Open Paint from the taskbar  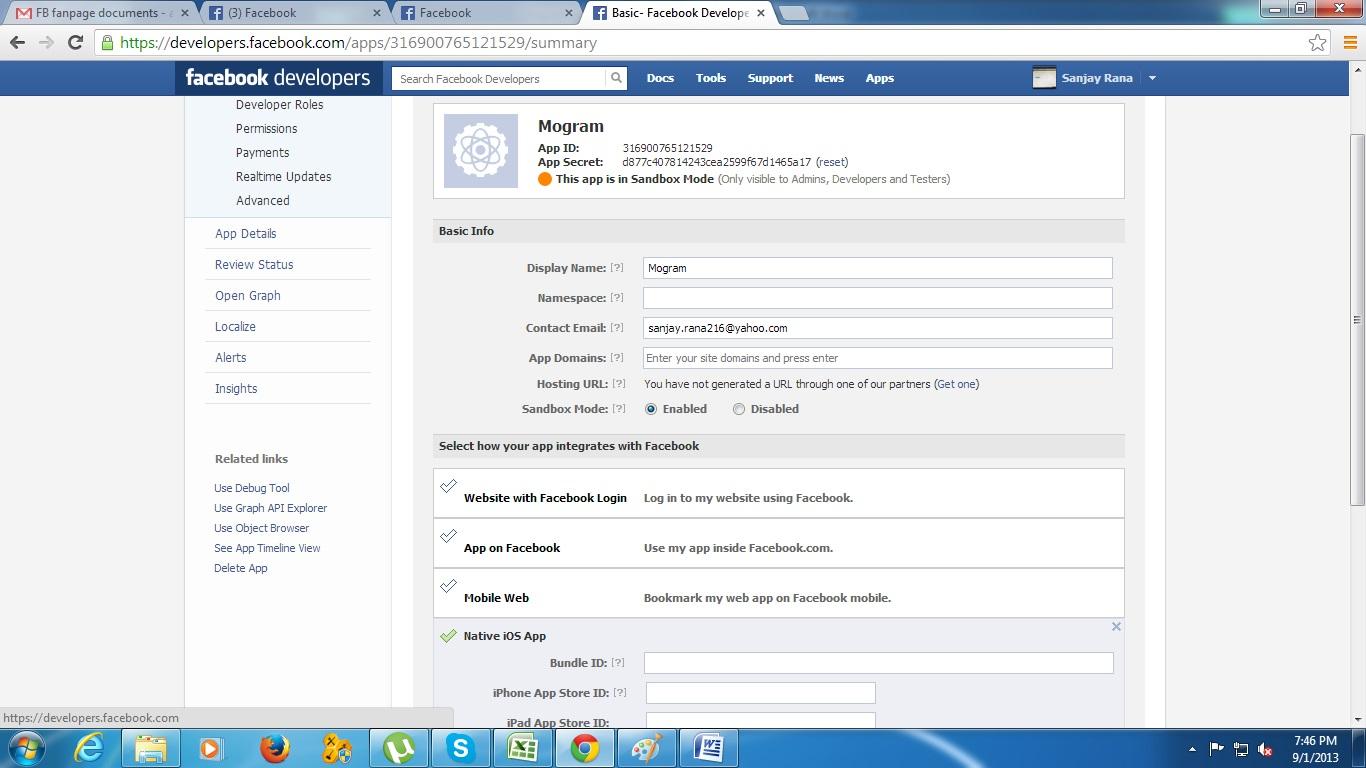pyautogui.click(x=647, y=748)
